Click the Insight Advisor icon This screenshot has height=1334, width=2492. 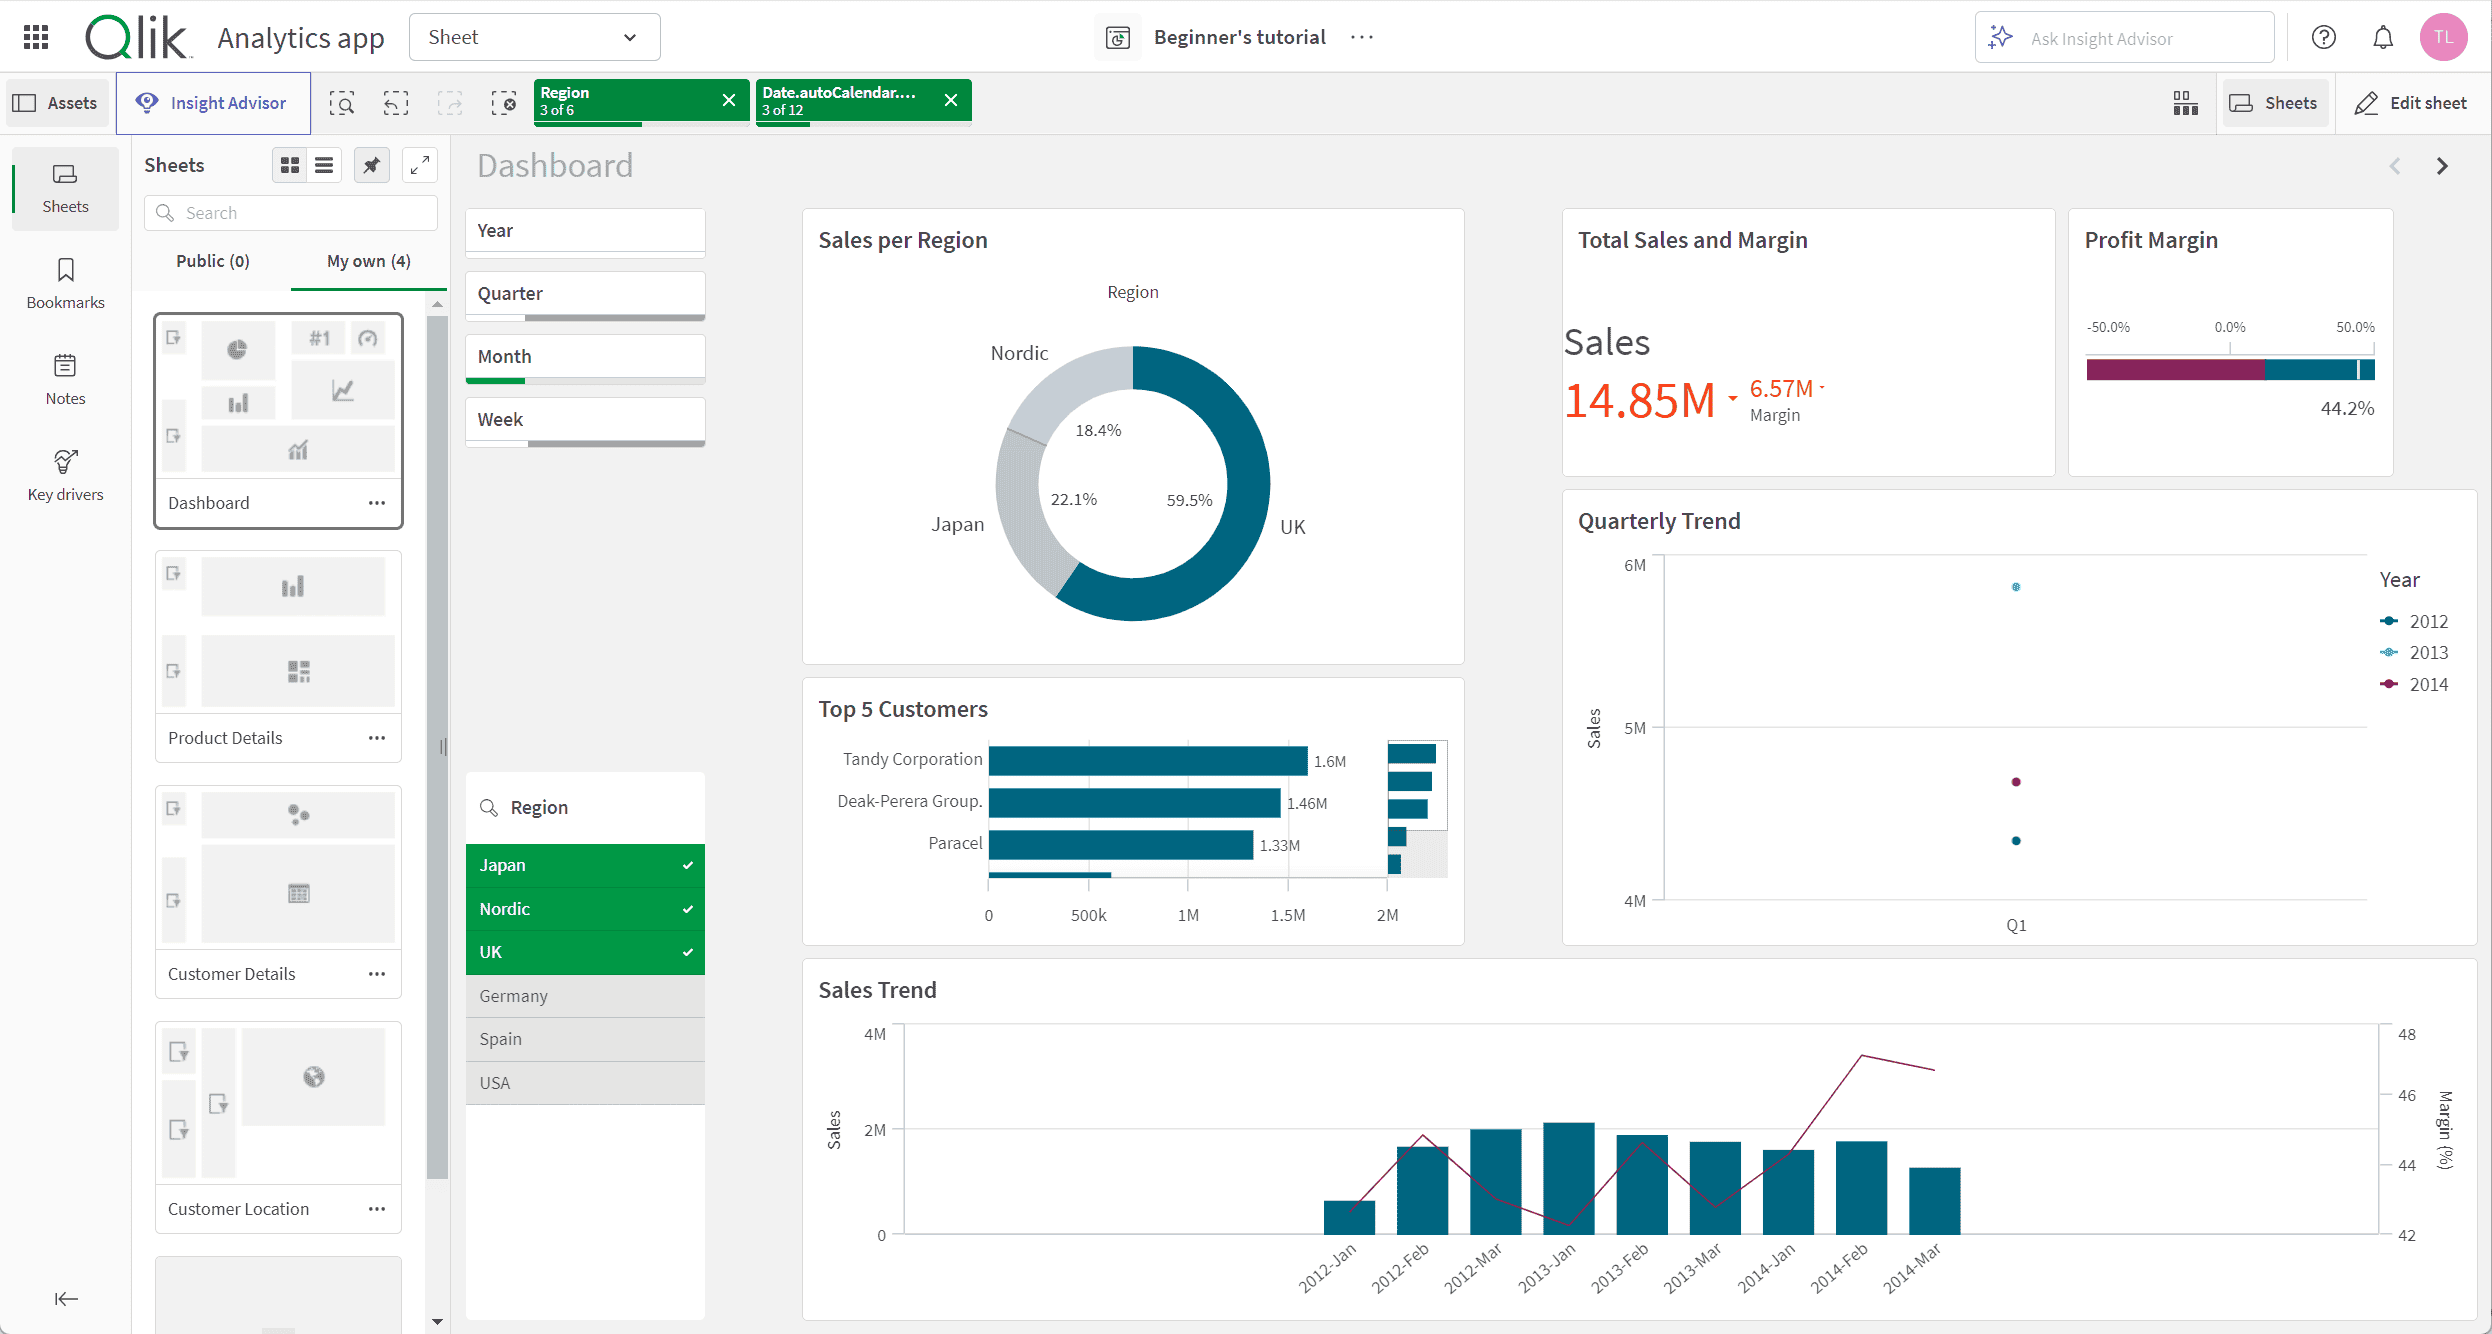tap(147, 102)
